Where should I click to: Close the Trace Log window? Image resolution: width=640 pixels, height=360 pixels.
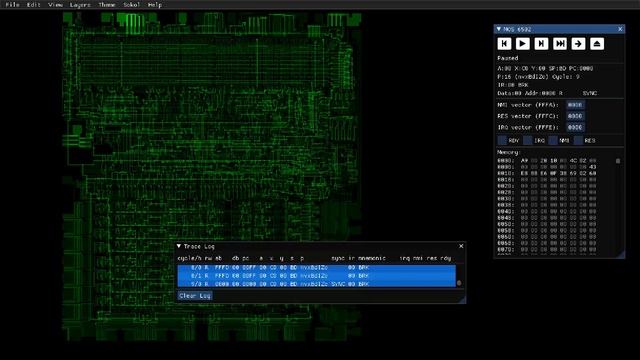tap(461, 246)
